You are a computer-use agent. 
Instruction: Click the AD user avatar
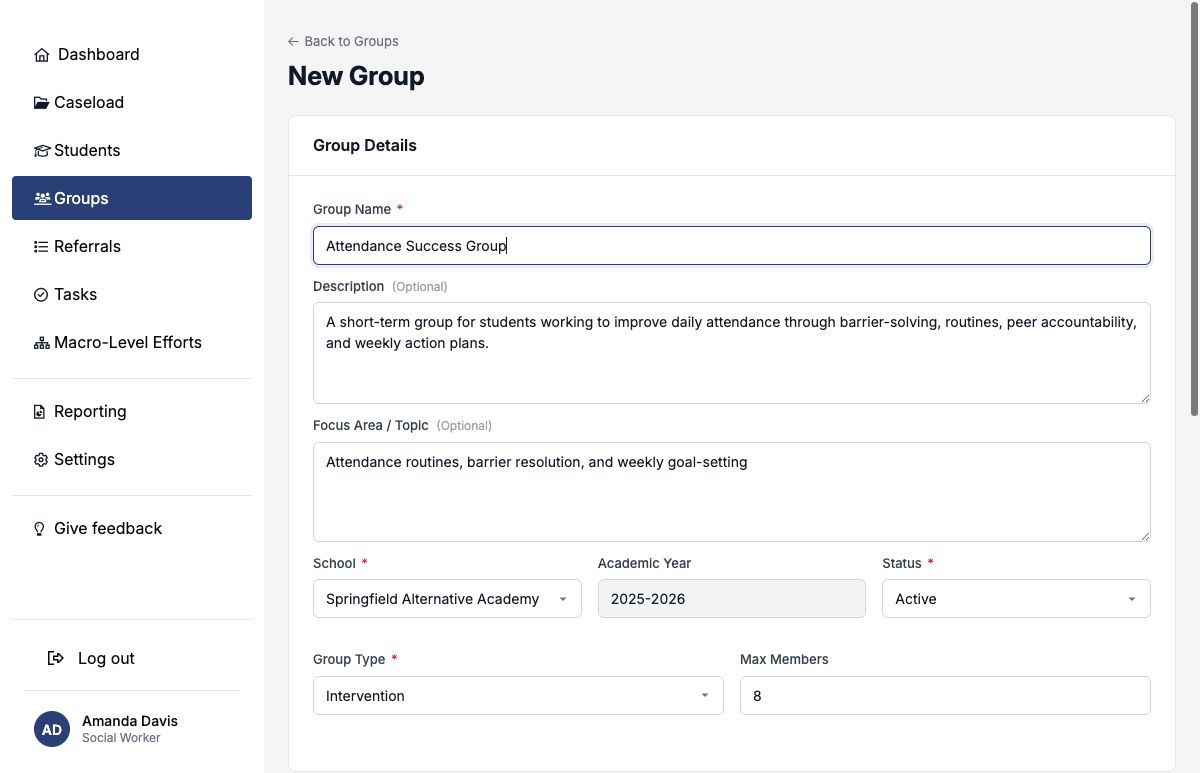coord(52,729)
